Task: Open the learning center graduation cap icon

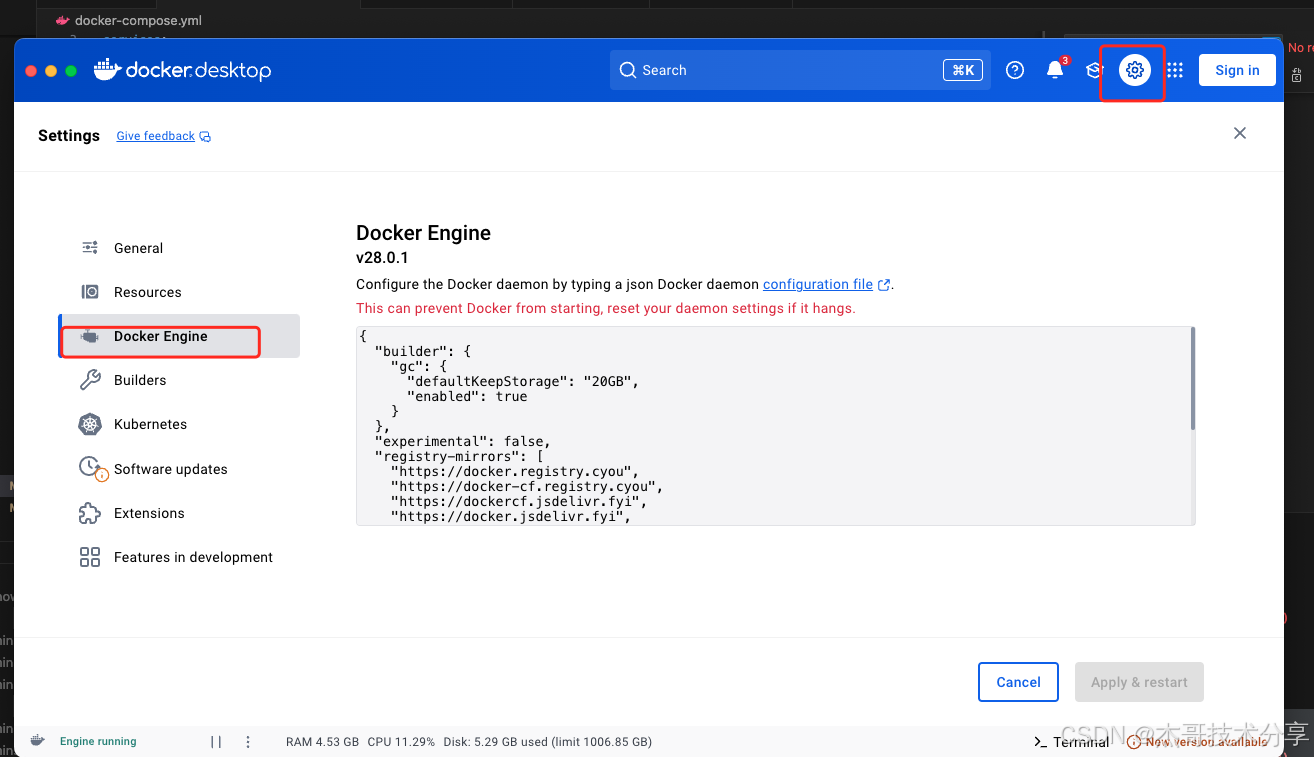Action: (x=1092, y=70)
